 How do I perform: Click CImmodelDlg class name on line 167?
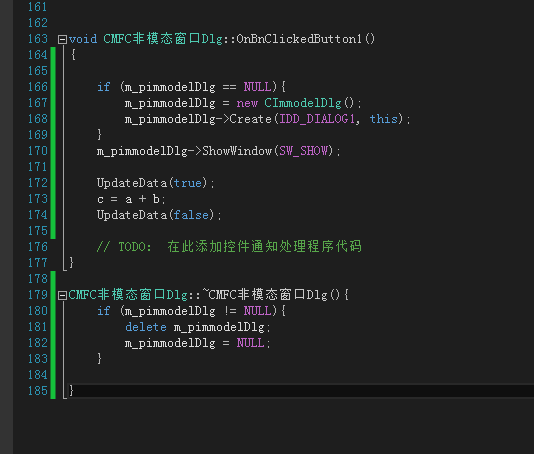click(x=303, y=103)
